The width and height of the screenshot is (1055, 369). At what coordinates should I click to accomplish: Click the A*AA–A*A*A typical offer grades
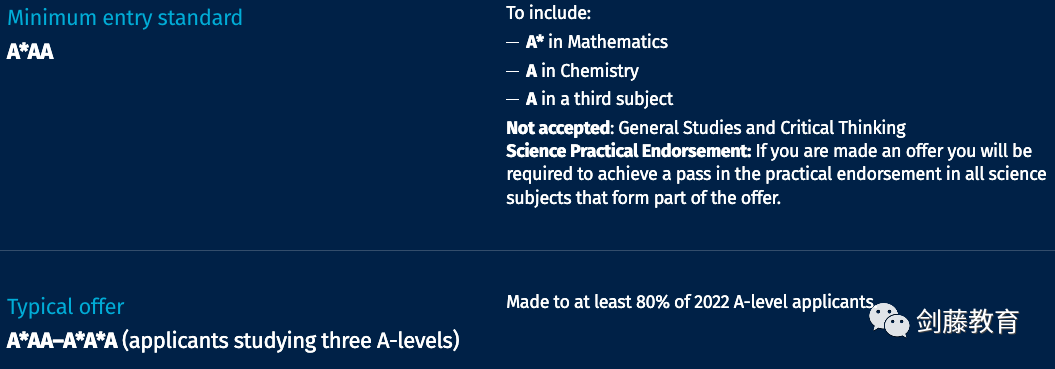tap(62, 341)
